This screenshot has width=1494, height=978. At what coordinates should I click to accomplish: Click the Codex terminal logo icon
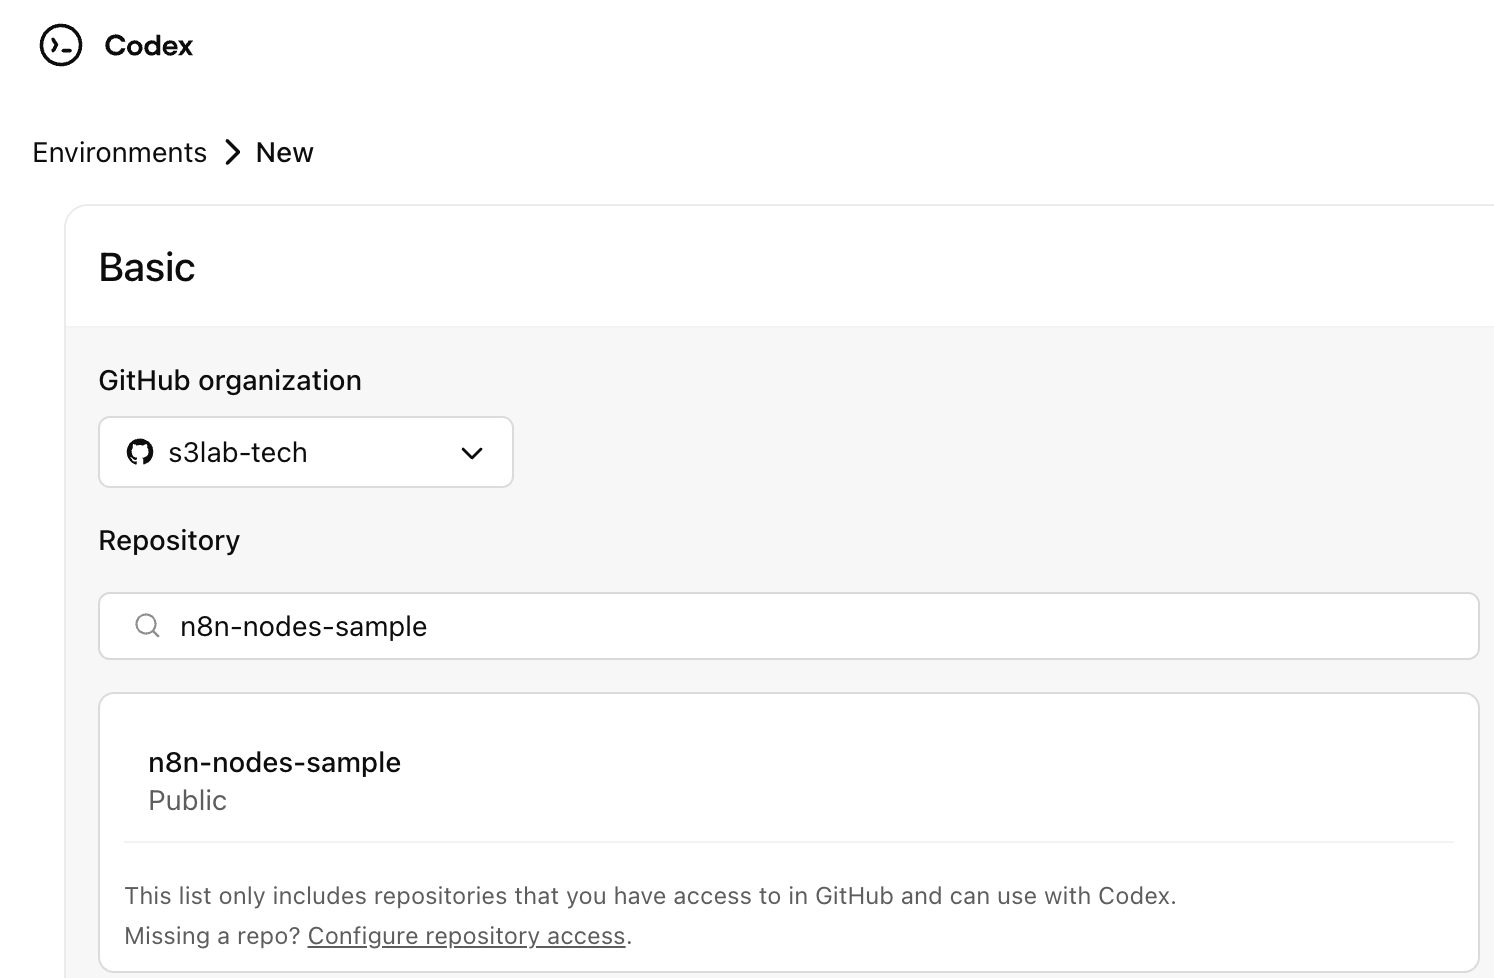[60, 46]
